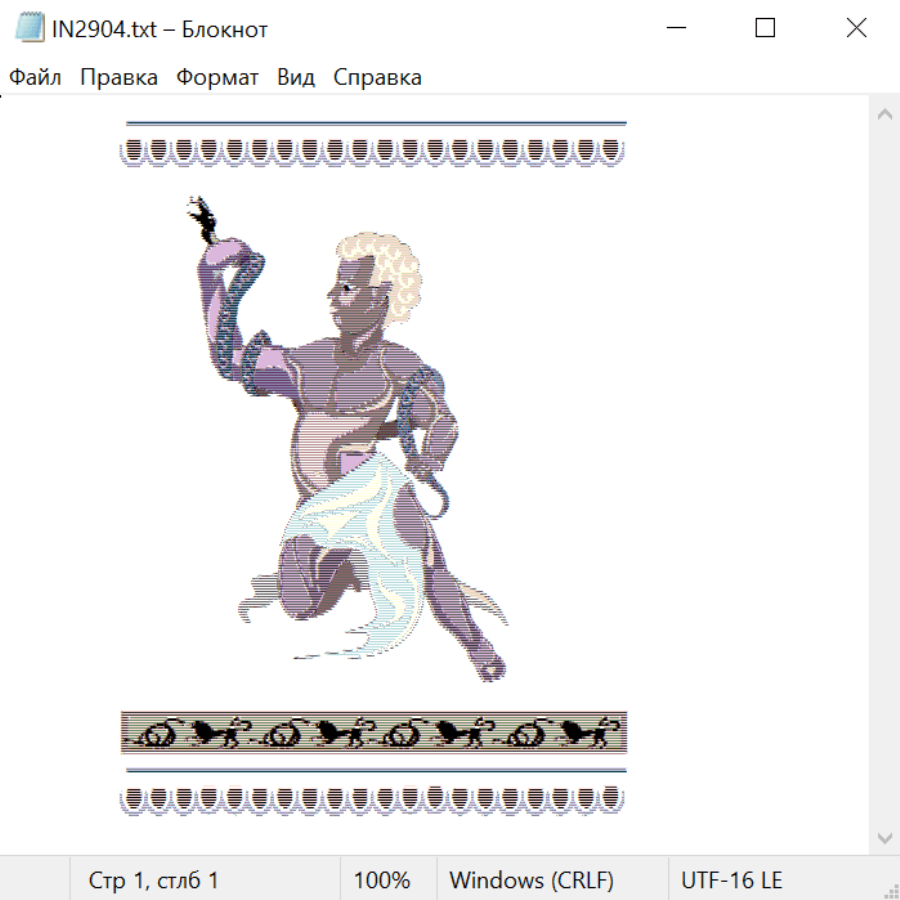Click the 'Стр 1, стлб 1' status field
The width and height of the screenshot is (900, 900).
[154, 881]
